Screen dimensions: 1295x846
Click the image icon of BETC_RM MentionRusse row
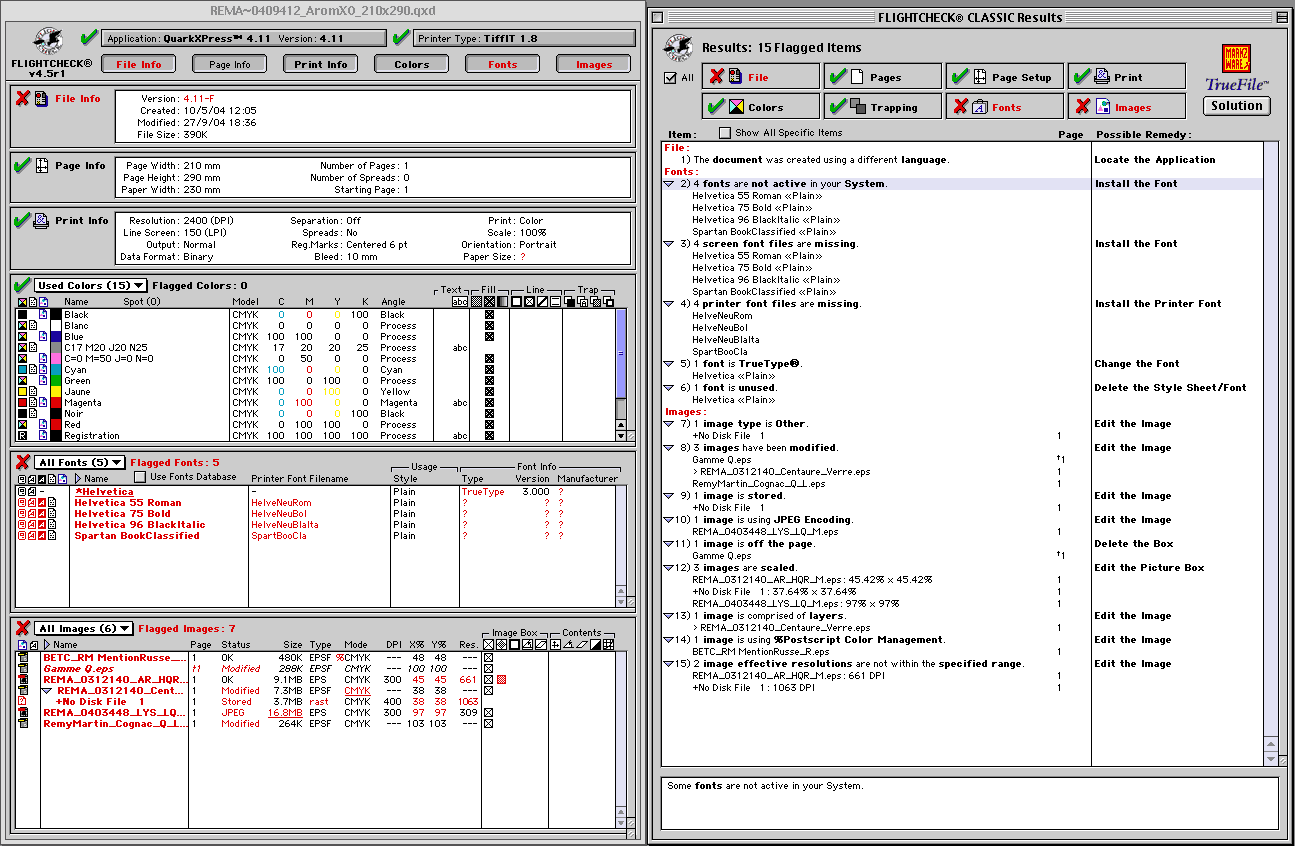pyautogui.click(x=22, y=658)
